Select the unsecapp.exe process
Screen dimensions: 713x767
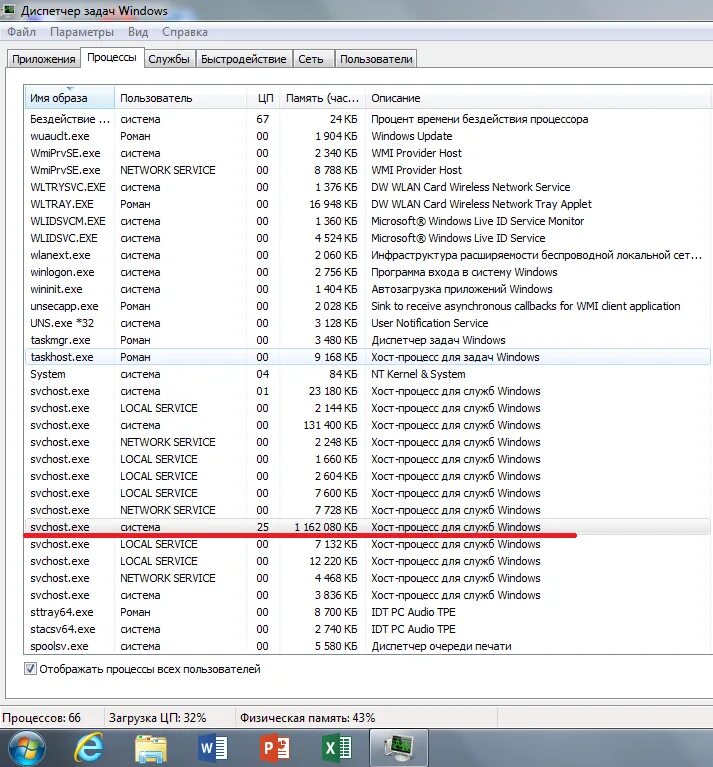tap(367, 306)
